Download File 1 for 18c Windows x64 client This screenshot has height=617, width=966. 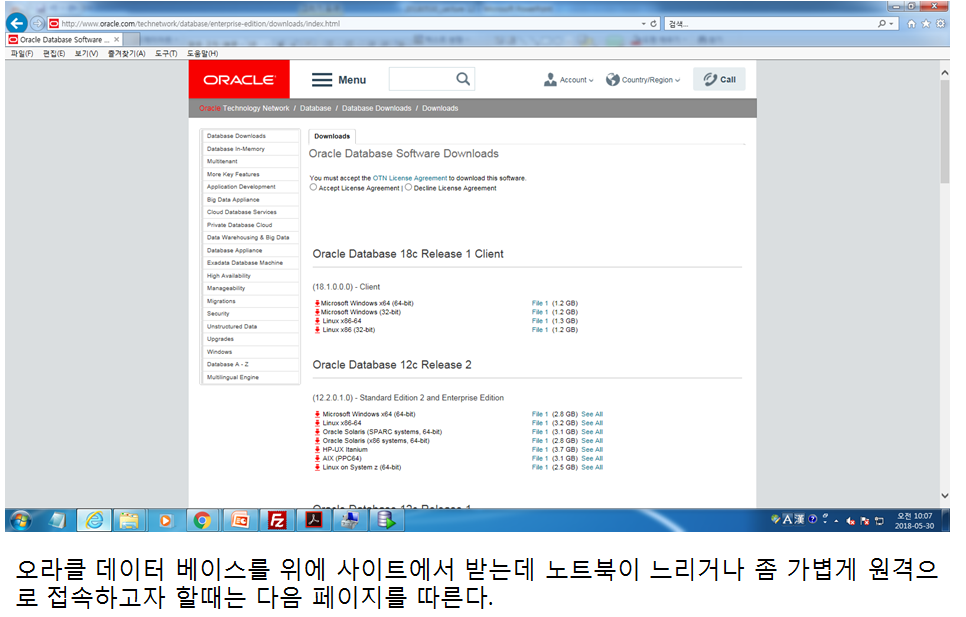pos(540,303)
